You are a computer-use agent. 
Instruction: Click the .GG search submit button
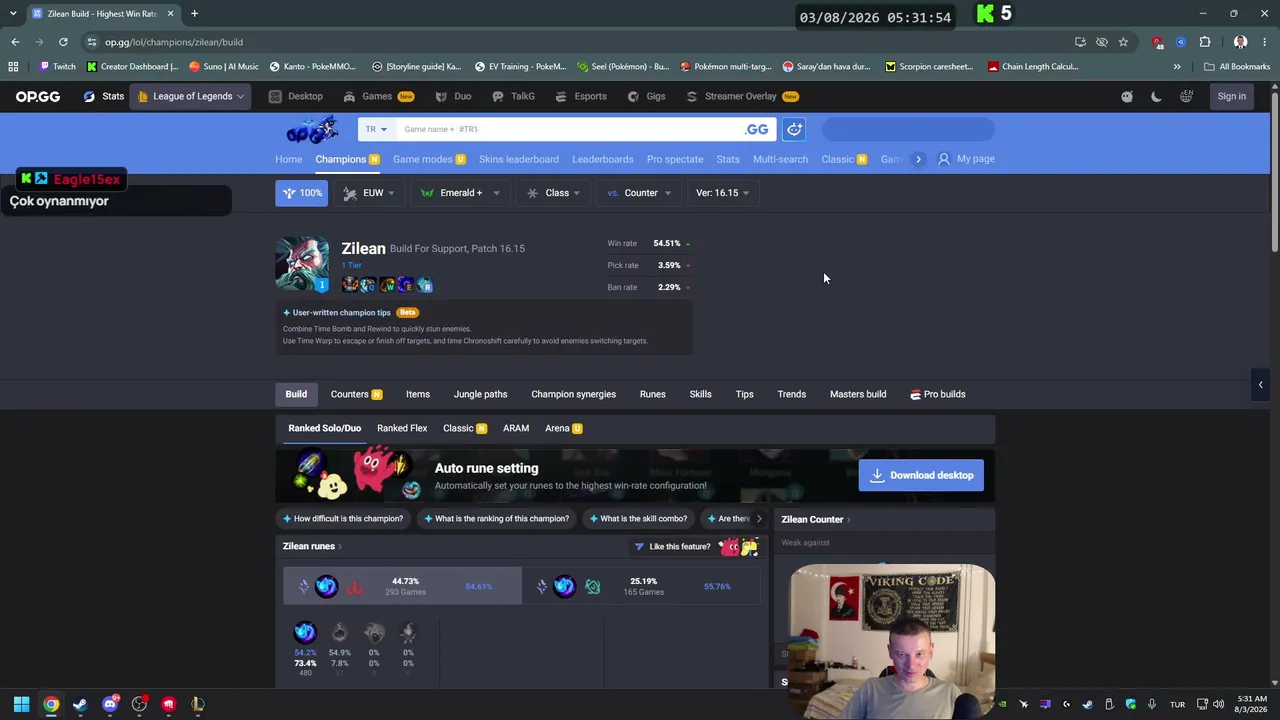757,129
